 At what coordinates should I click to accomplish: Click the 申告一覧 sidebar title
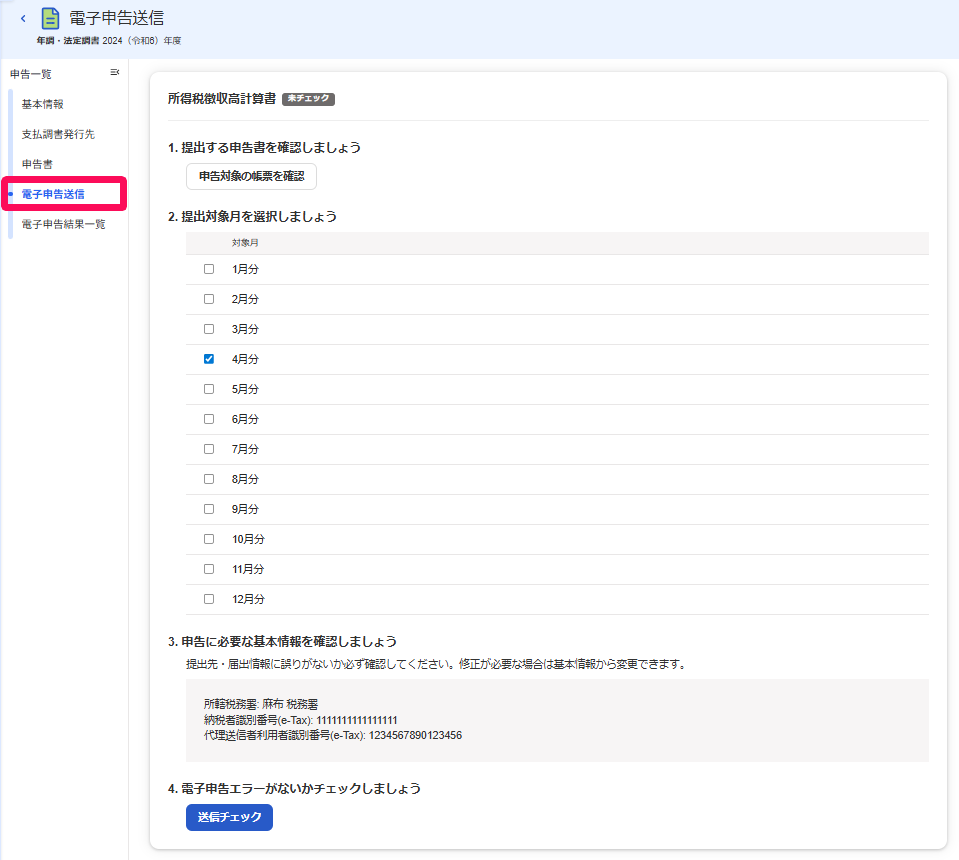31,74
